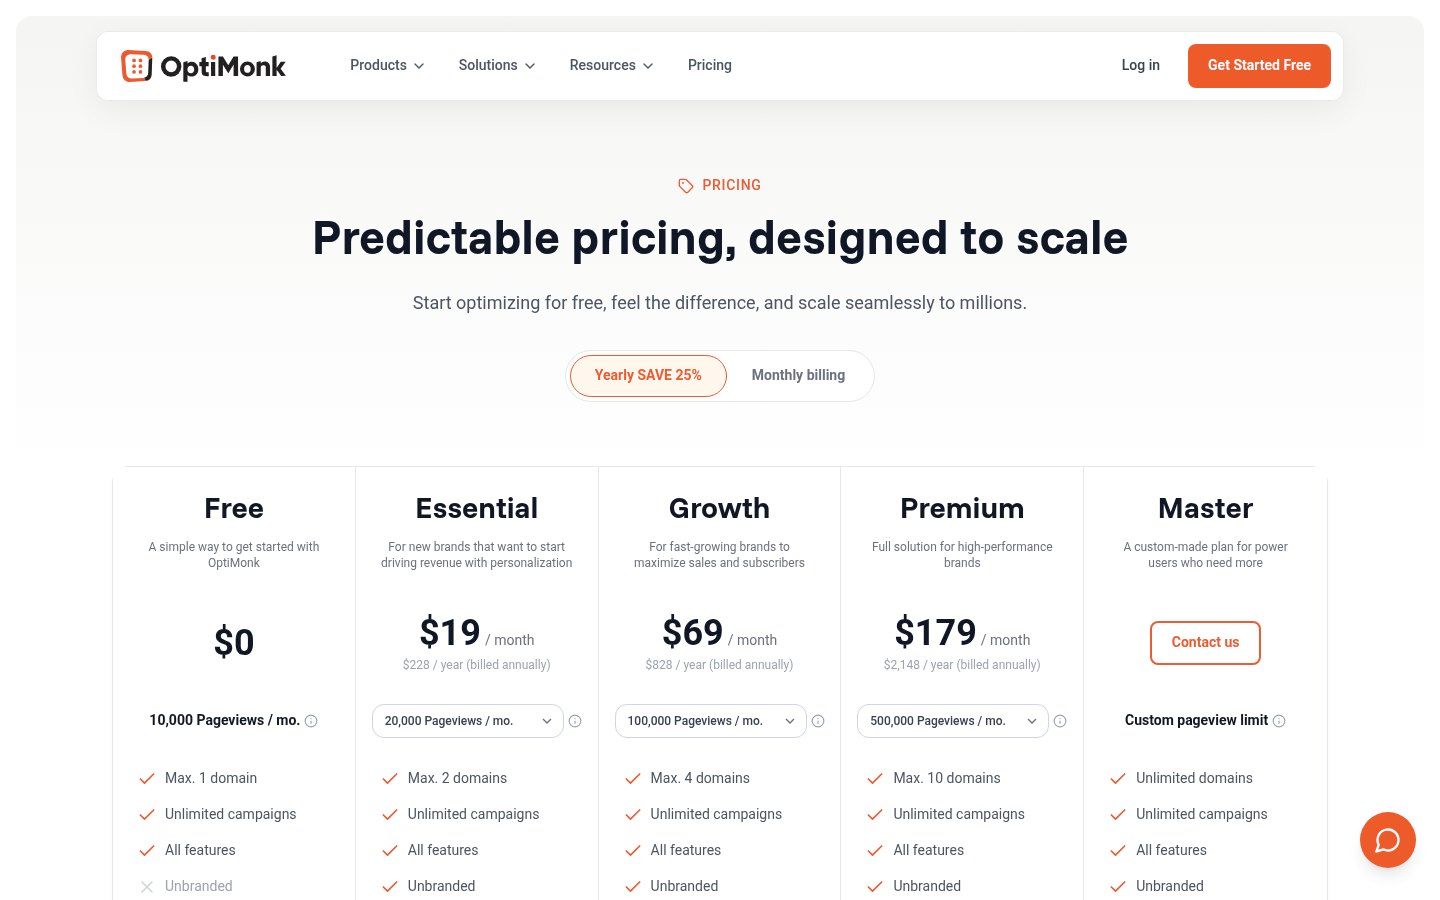Click Get Started Free button

click(x=1259, y=65)
